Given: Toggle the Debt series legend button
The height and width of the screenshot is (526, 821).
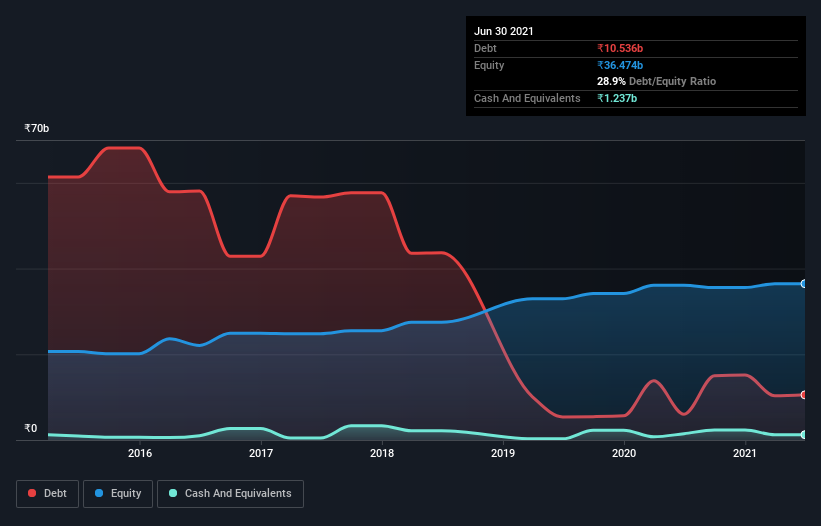Looking at the screenshot, I should coord(48,494).
